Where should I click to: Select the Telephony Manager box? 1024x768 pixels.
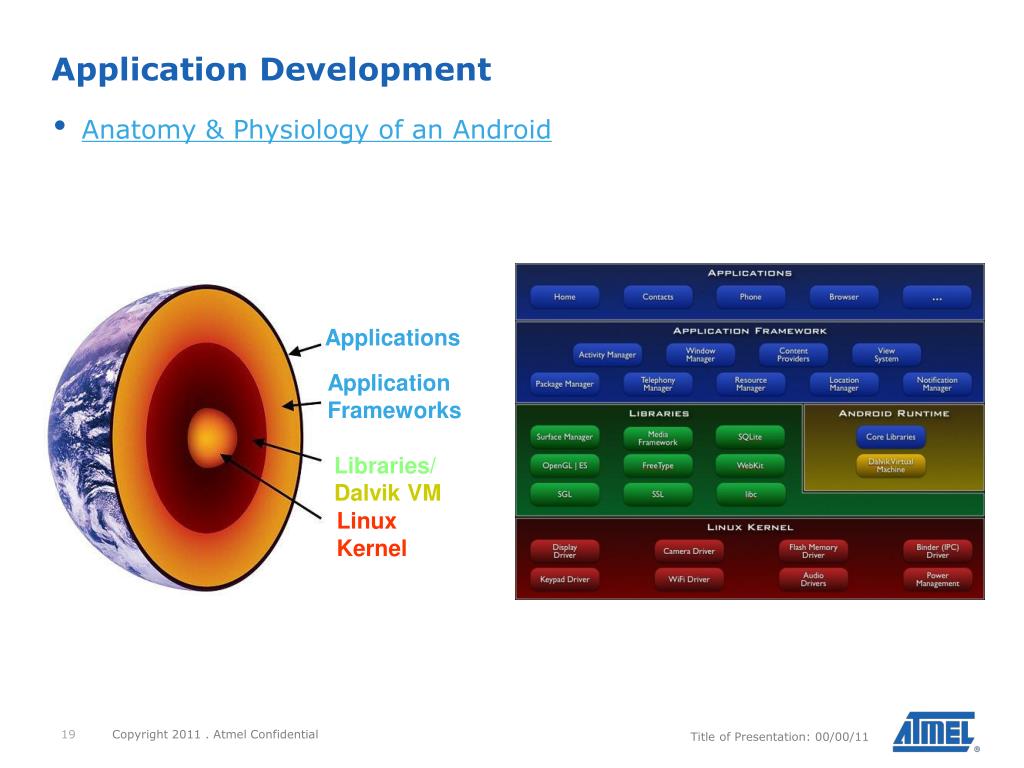658,384
